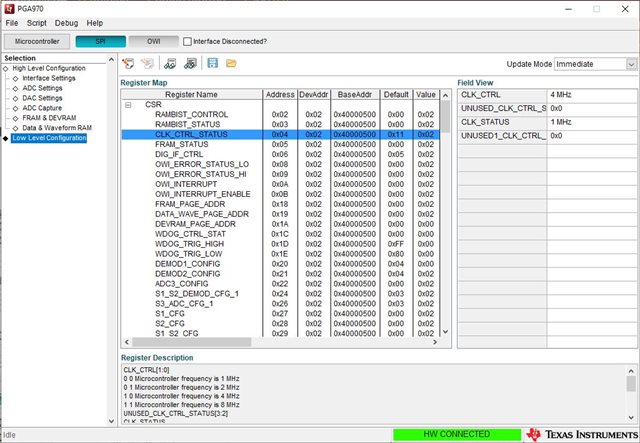Click the Microcontroller button
The width and height of the screenshot is (640, 443).
coord(37,41)
